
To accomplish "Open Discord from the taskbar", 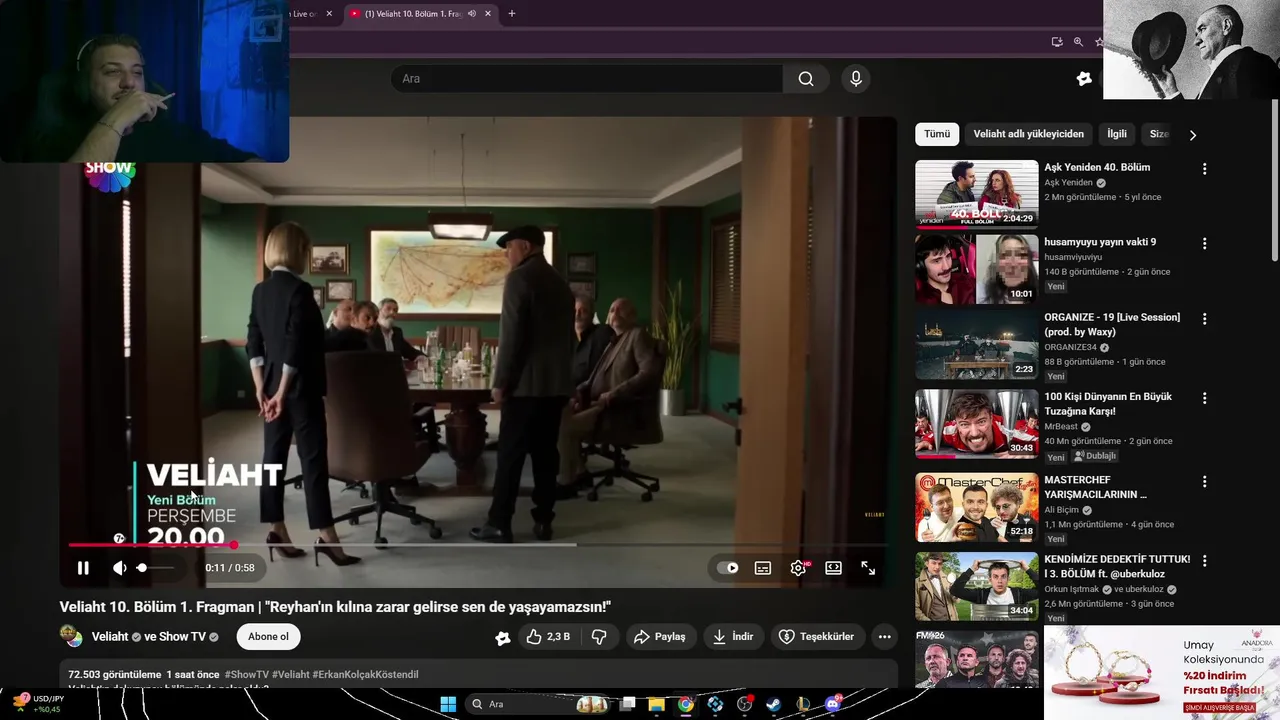I will tap(833, 704).
